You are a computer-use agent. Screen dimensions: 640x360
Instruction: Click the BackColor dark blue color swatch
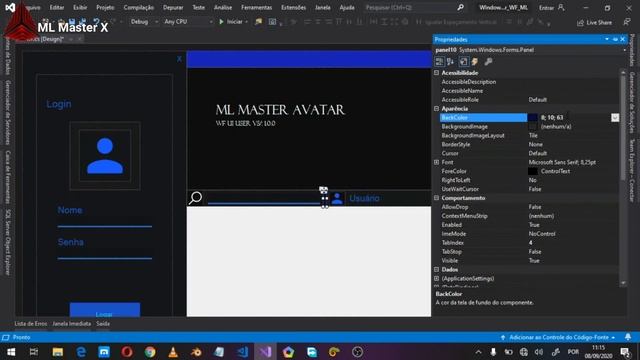pos(533,118)
